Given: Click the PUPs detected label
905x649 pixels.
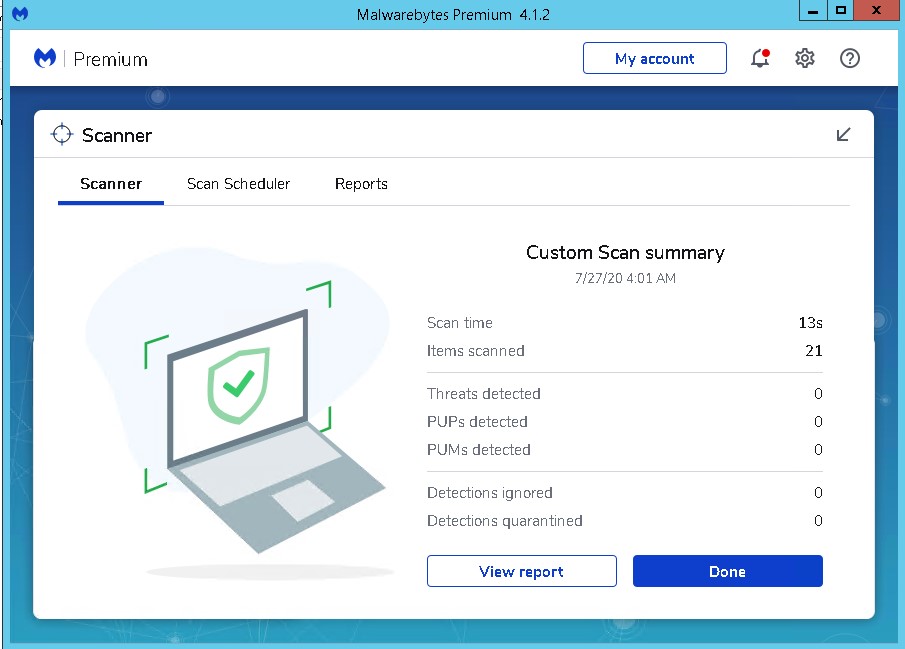Looking at the screenshot, I should (477, 422).
